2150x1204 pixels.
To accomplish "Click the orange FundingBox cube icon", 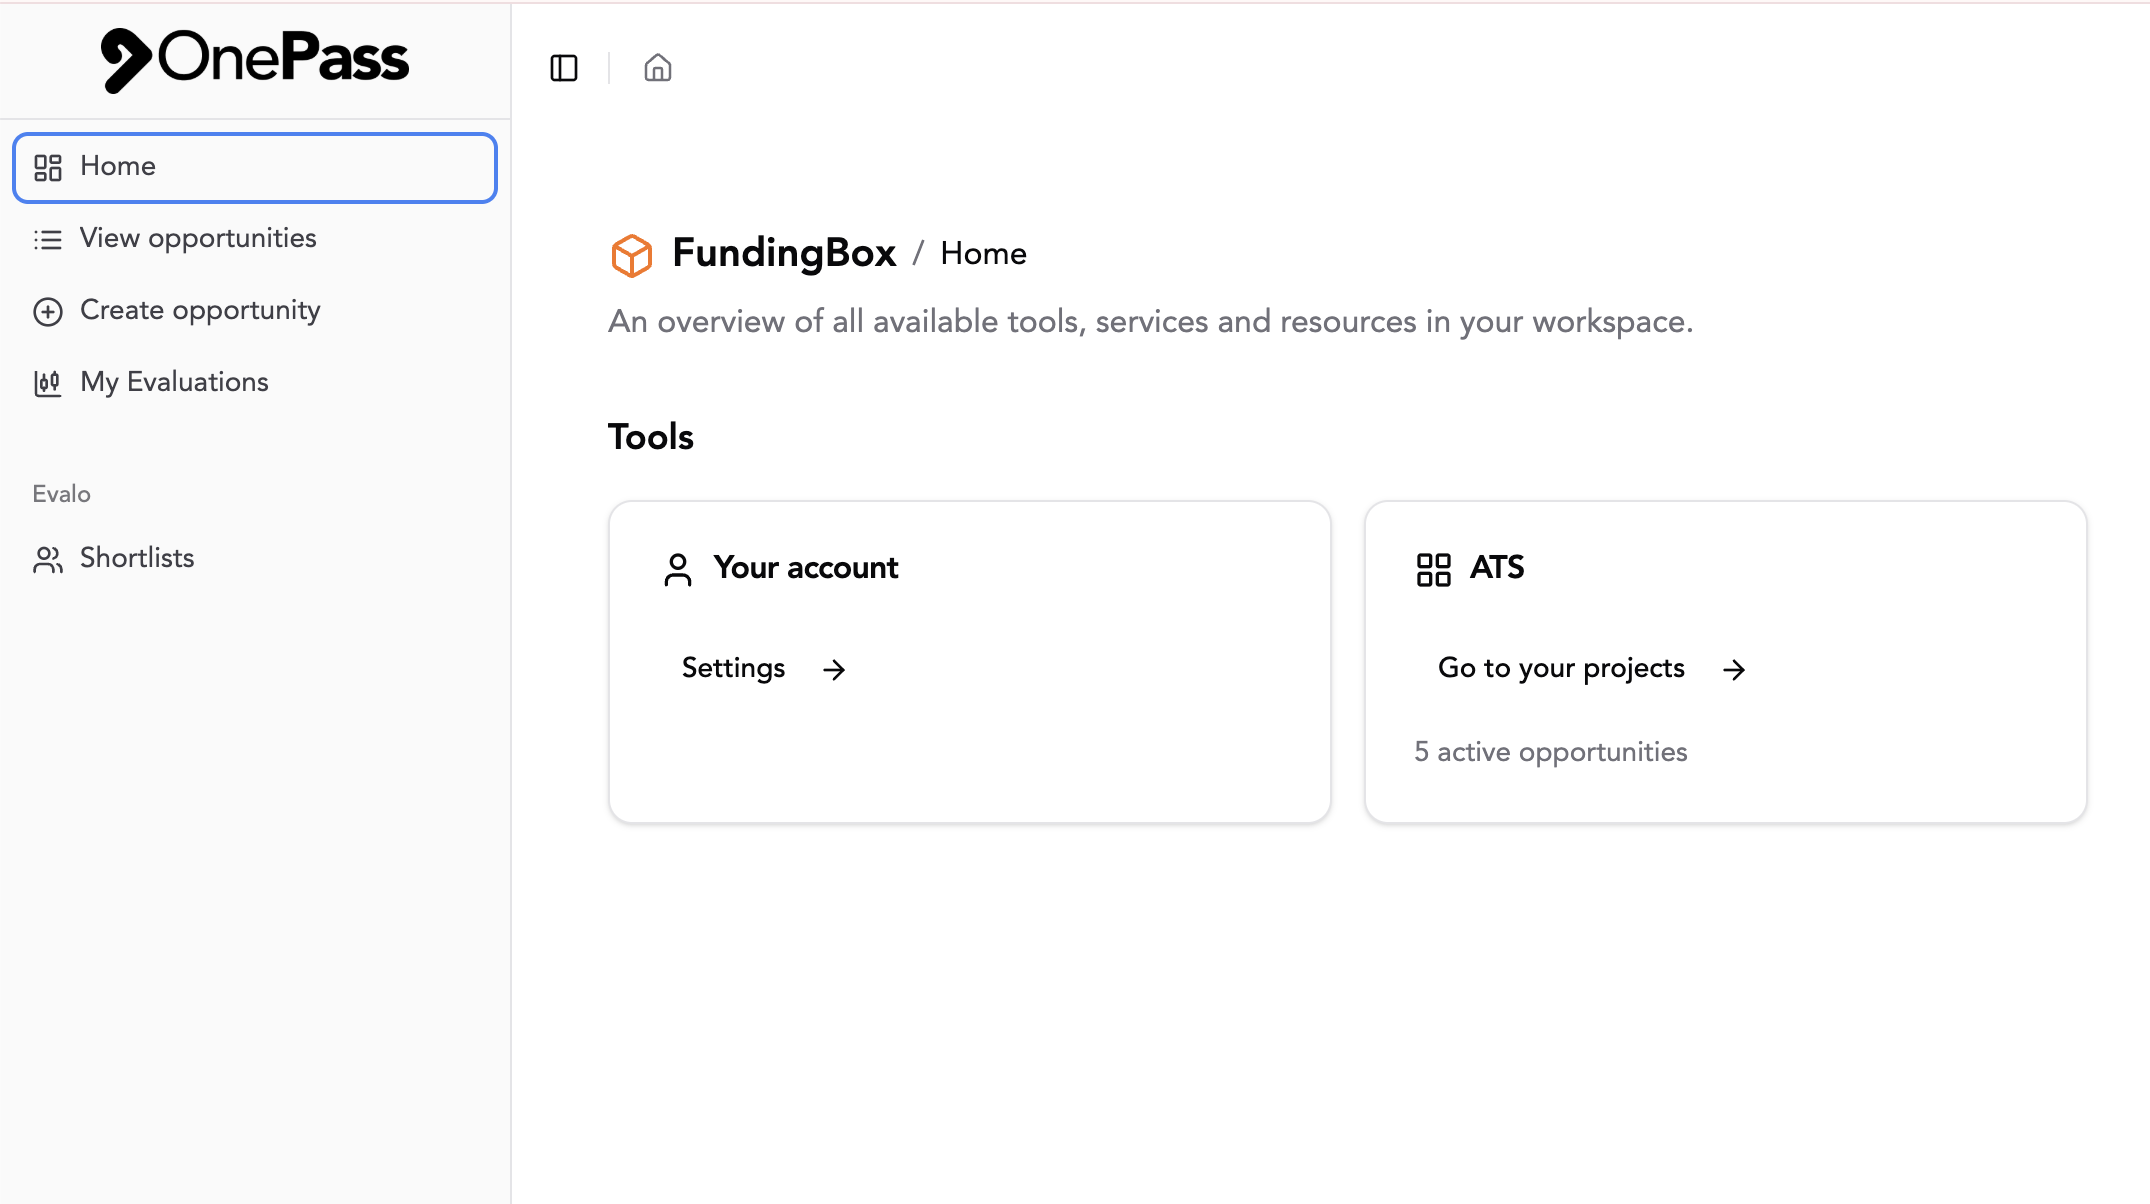I will [x=632, y=255].
